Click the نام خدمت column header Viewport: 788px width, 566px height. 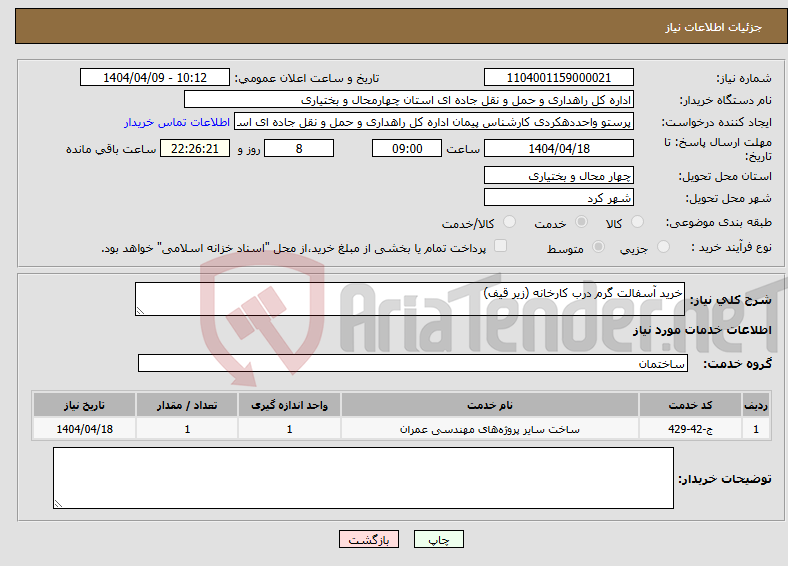(x=489, y=405)
